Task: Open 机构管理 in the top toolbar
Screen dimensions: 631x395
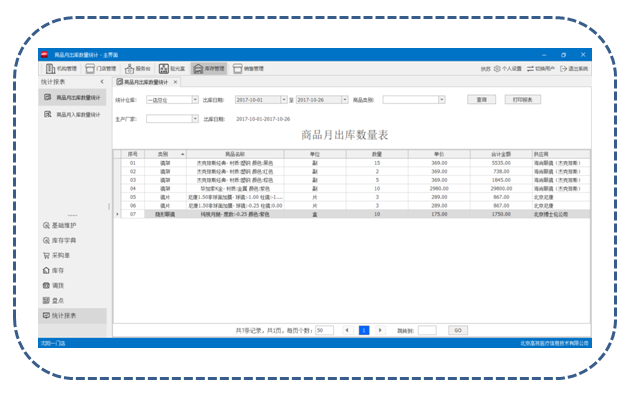Action: coord(61,69)
